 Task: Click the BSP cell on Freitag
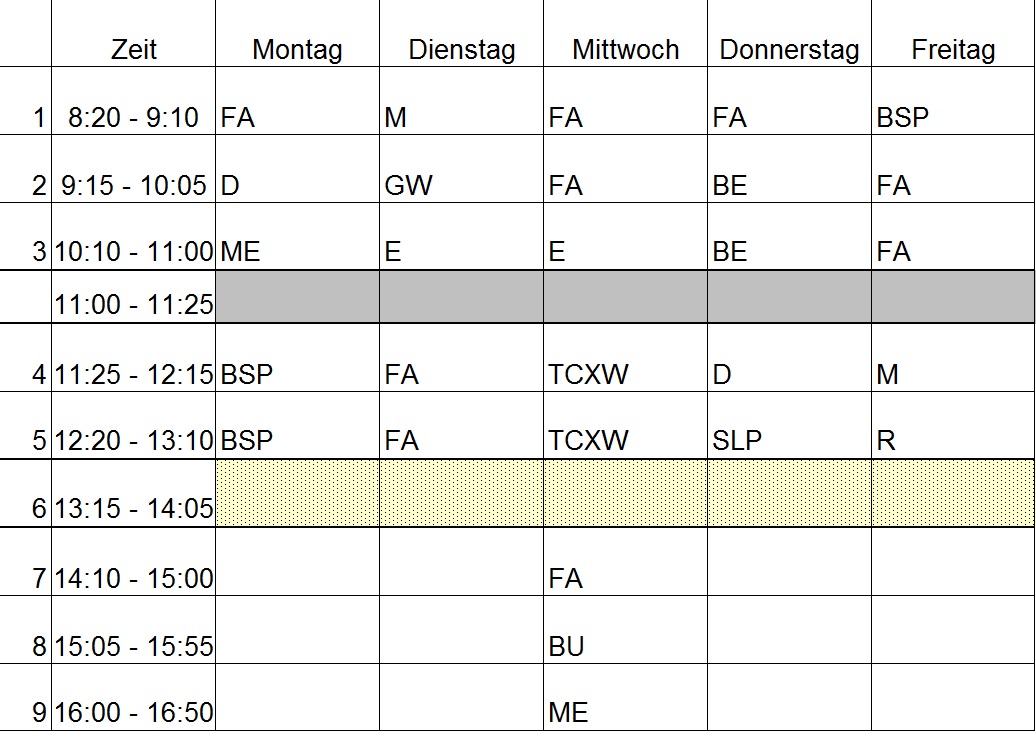[x=953, y=101]
